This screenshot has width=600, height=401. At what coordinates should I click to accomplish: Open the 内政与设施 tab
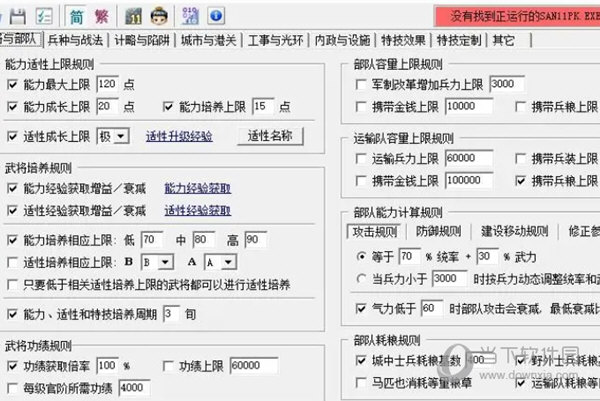(342, 40)
